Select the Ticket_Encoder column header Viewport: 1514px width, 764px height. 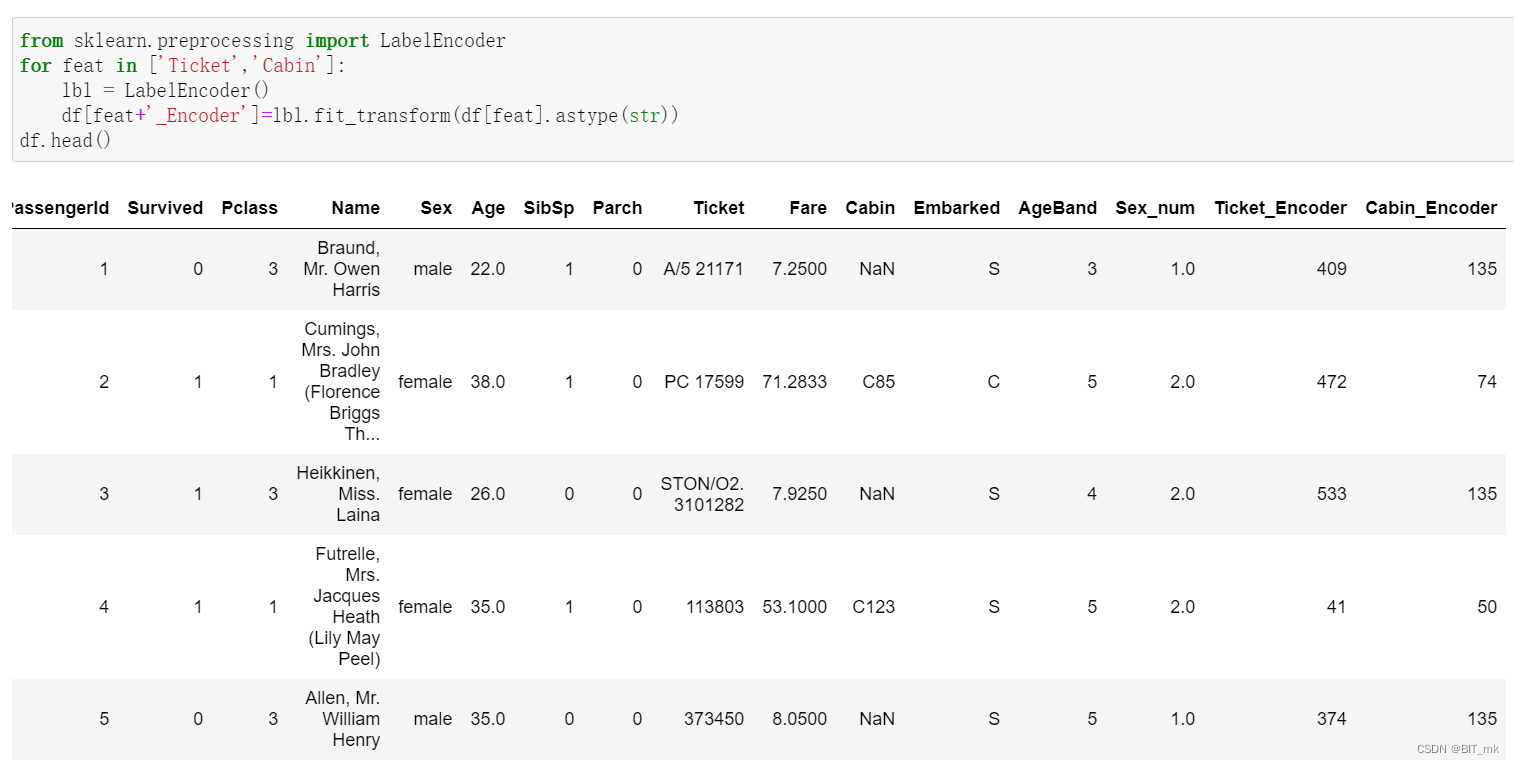click(1280, 208)
